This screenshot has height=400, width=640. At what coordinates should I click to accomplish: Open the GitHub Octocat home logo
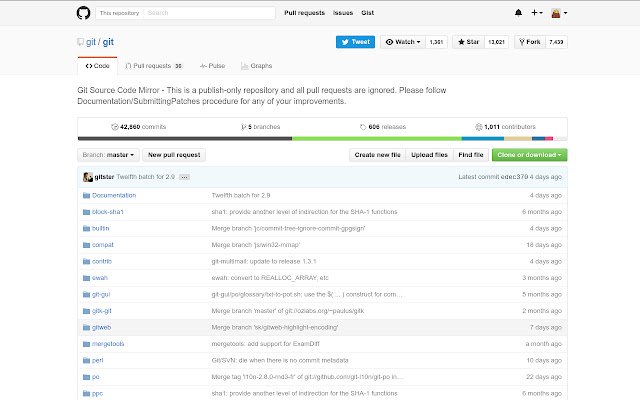click(83, 13)
